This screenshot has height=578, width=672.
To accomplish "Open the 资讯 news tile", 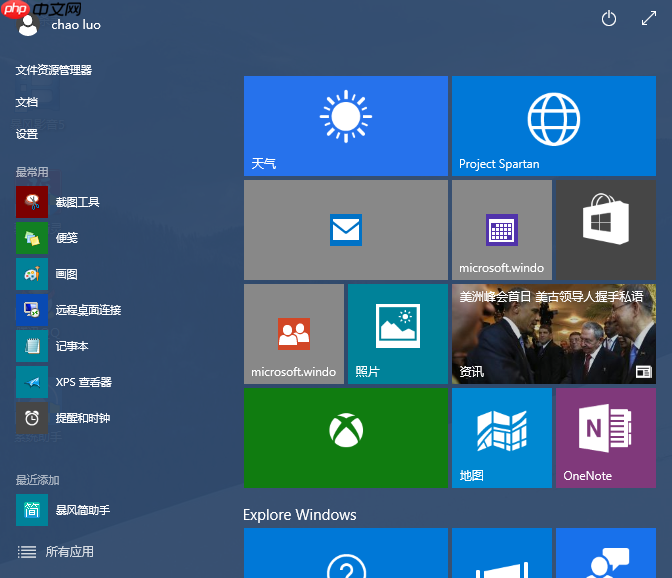I will pos(554,334).
